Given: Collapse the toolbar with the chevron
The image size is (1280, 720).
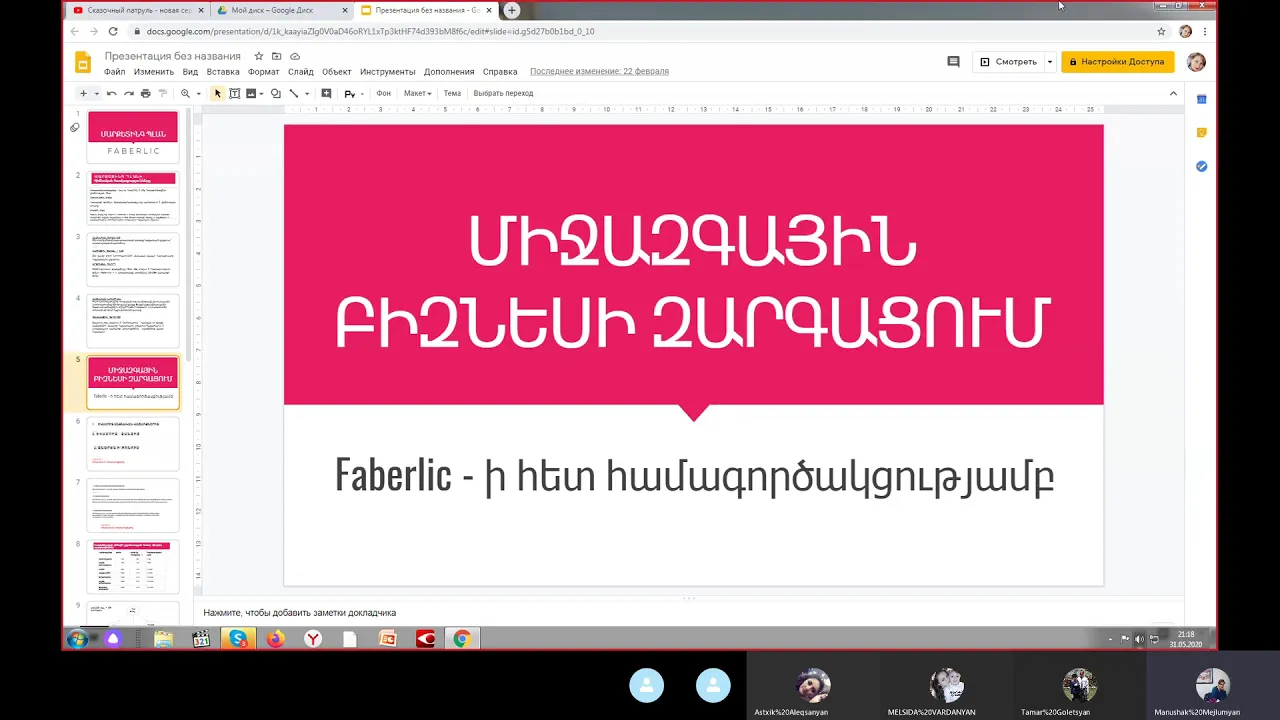Looking at the screenshot, I should click(x=1173, y=93).
